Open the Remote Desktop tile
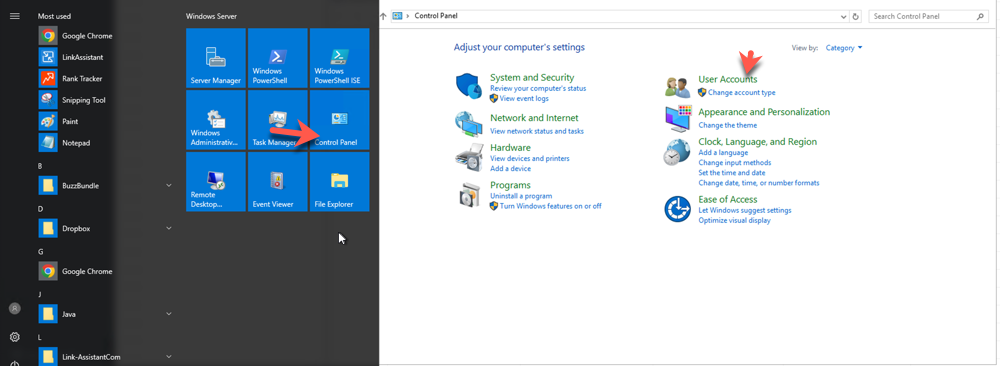1000x366 pixels. point(216,181)
